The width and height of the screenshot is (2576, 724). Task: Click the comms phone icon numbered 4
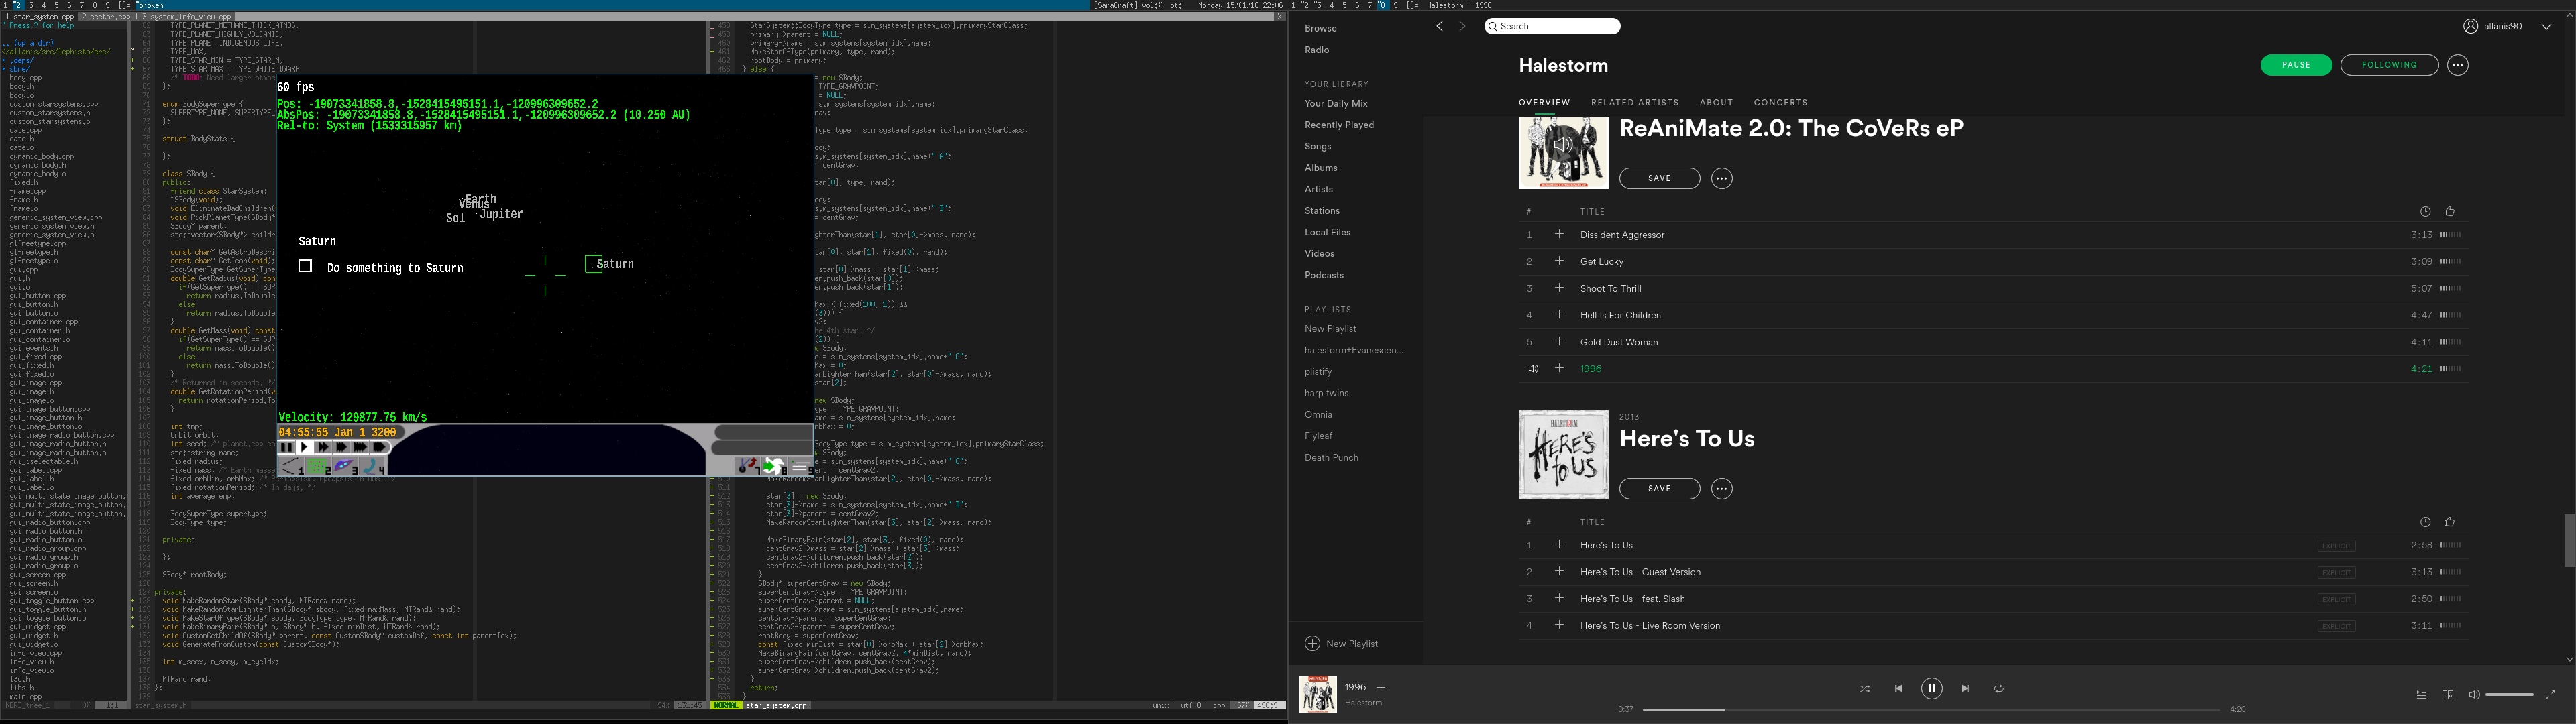[371, 466]
